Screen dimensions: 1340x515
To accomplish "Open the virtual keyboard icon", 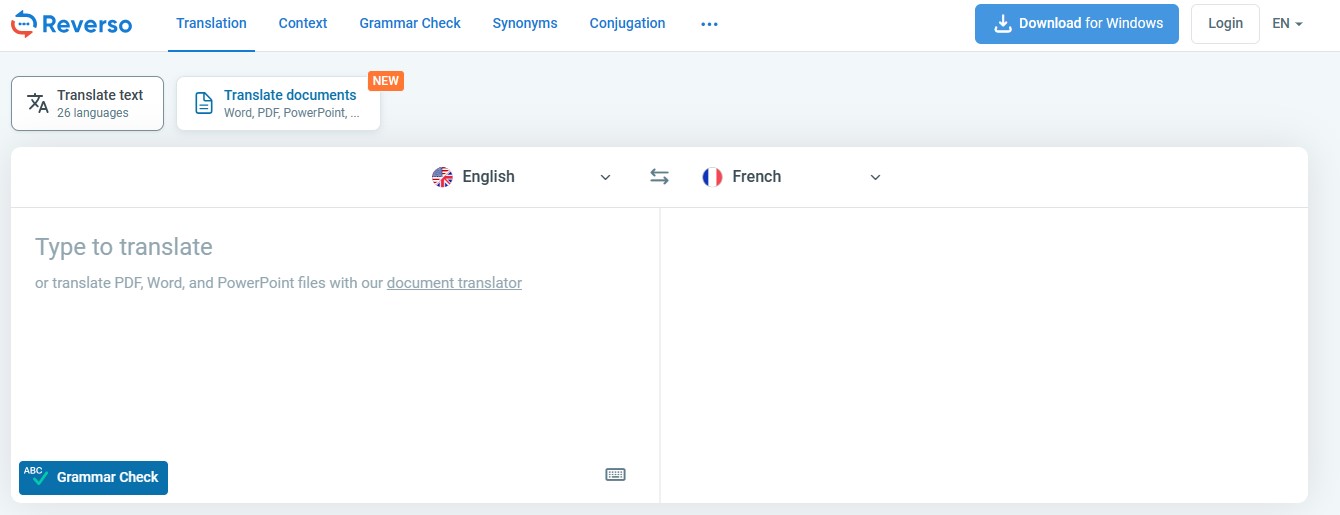I will tap(616, 474).
